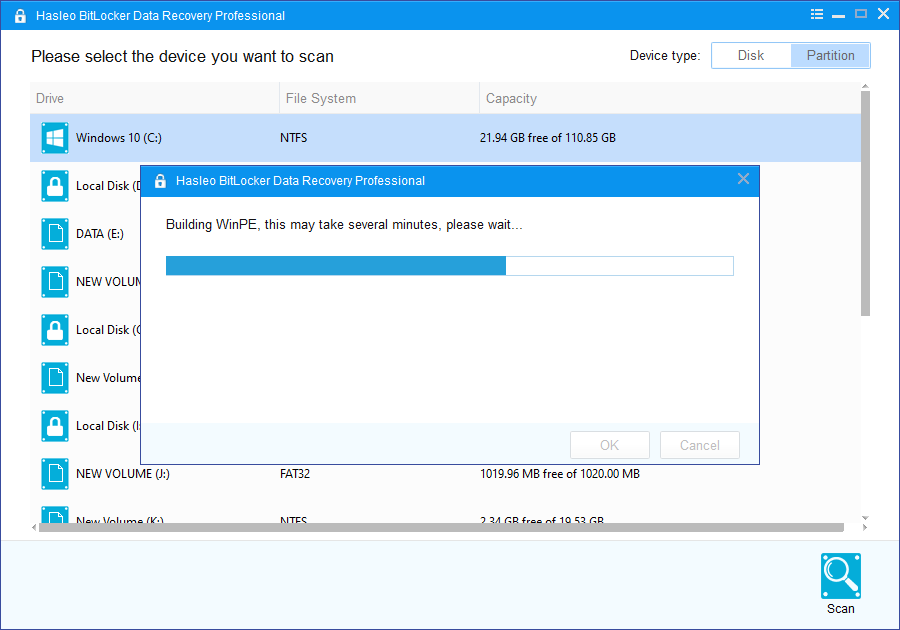Open the main menu list icon in title bar
Viewport: 900px width, 630px height.
817,14
